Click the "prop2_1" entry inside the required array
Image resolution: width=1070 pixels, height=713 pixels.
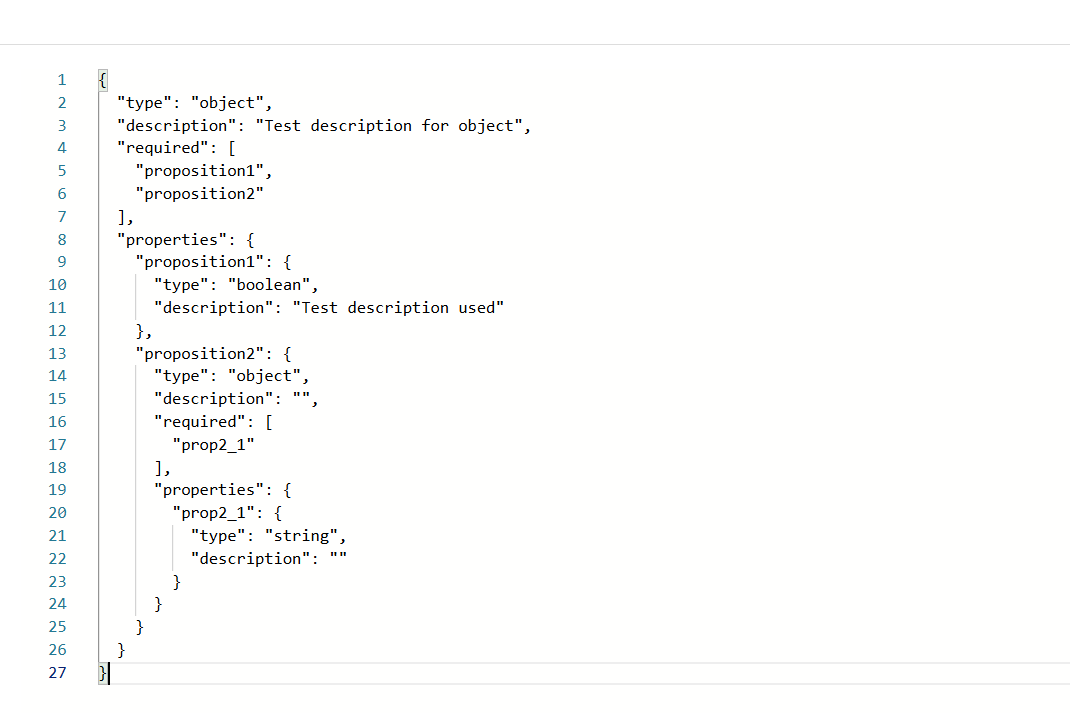coord(213,445)
